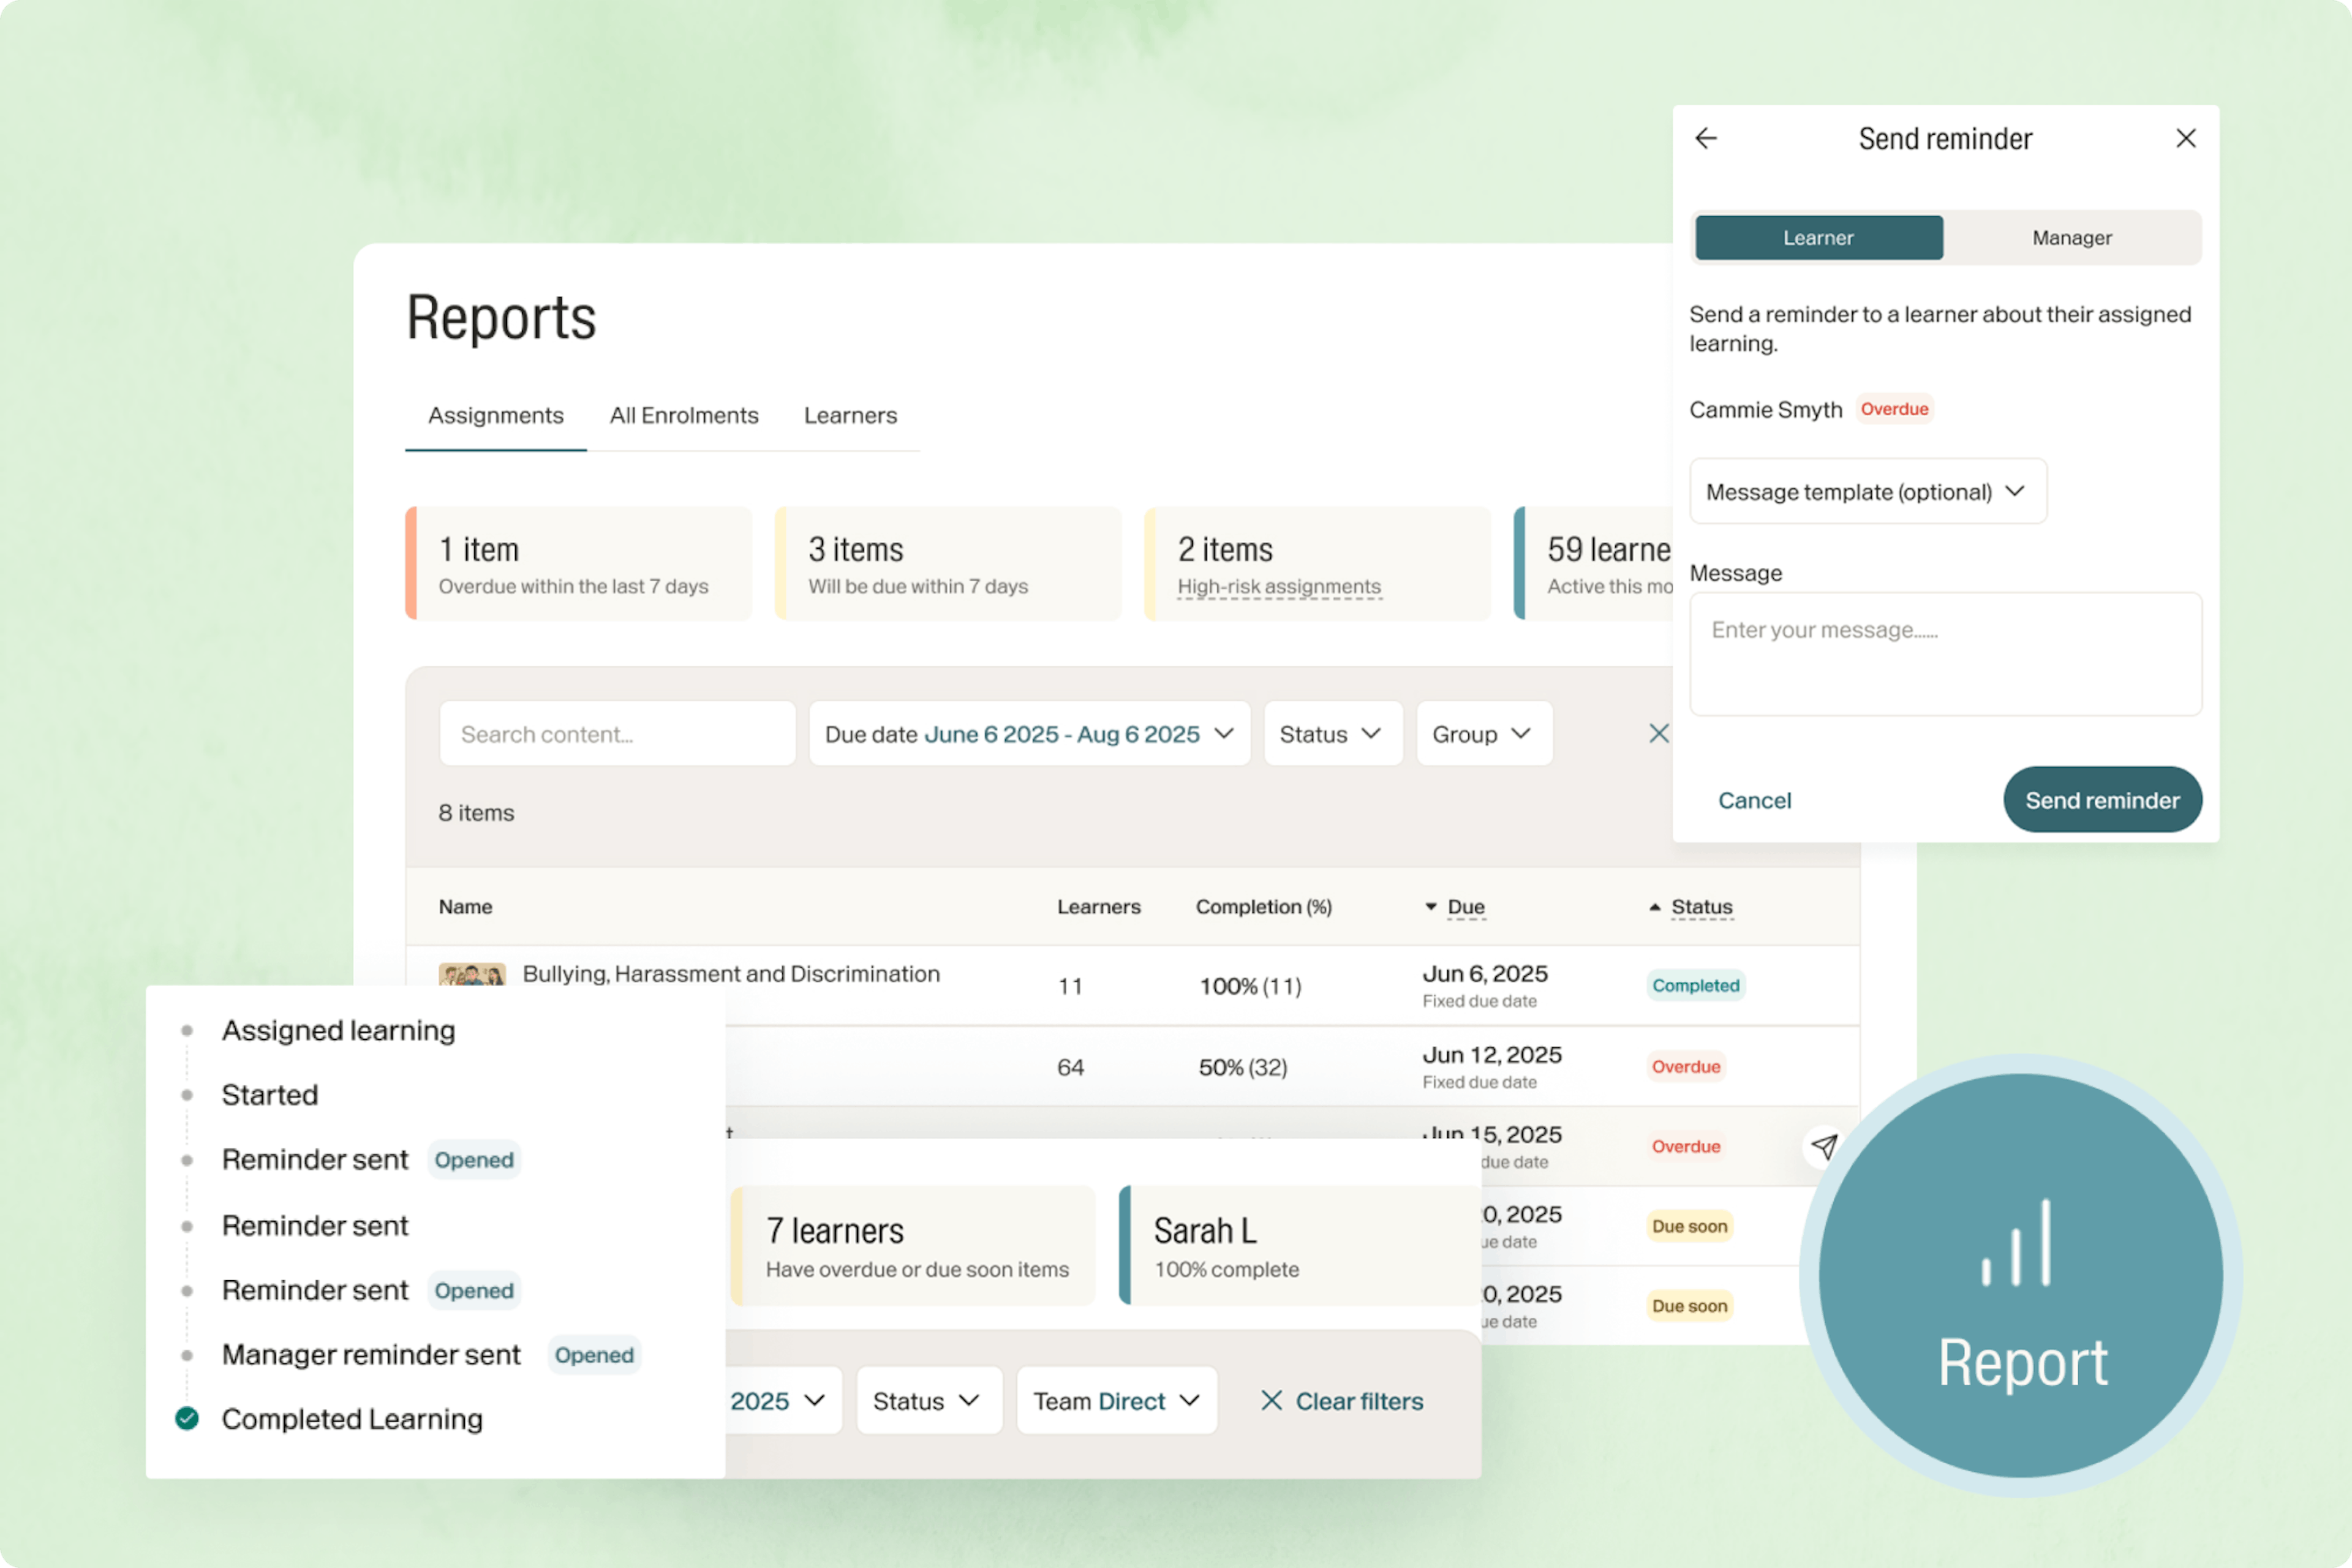Click the back arrow in Send reminder
The image size is (2352, 1568).
pos(1706,138)
